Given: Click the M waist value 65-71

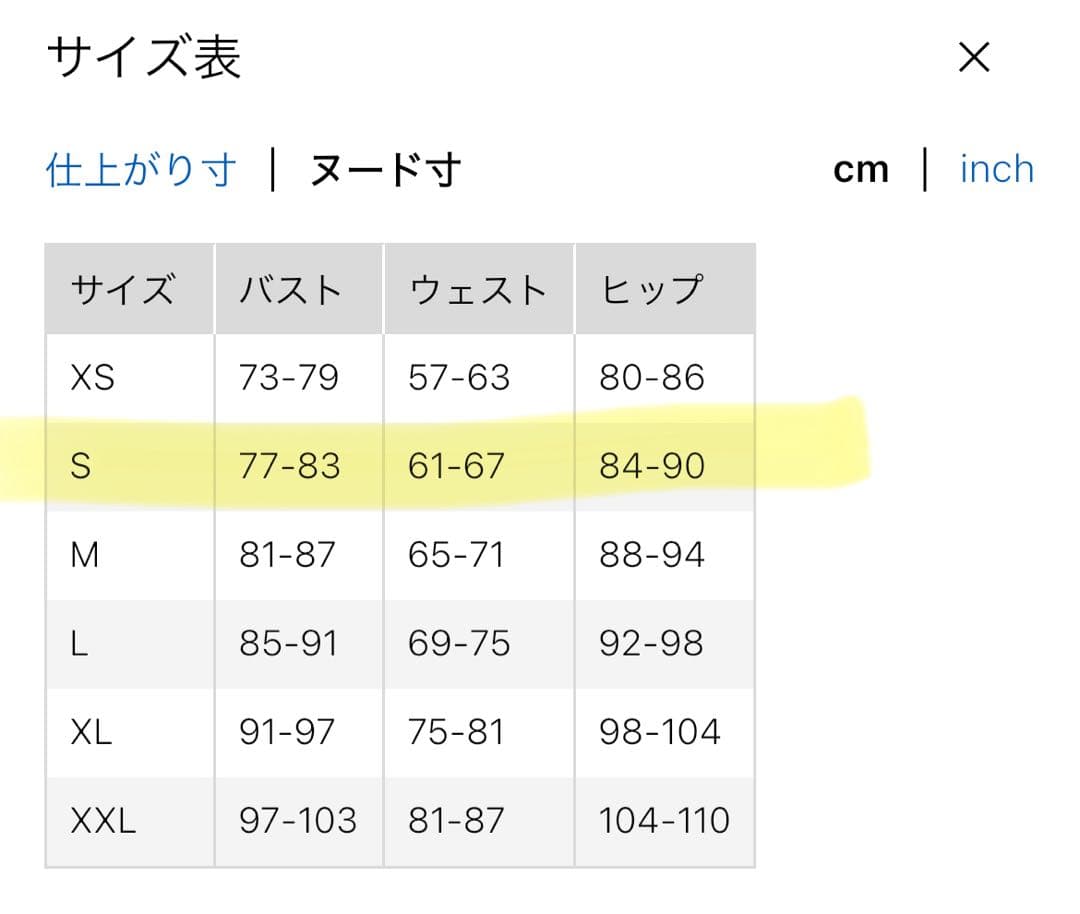Looking at the screenshot, I should 456,554.
